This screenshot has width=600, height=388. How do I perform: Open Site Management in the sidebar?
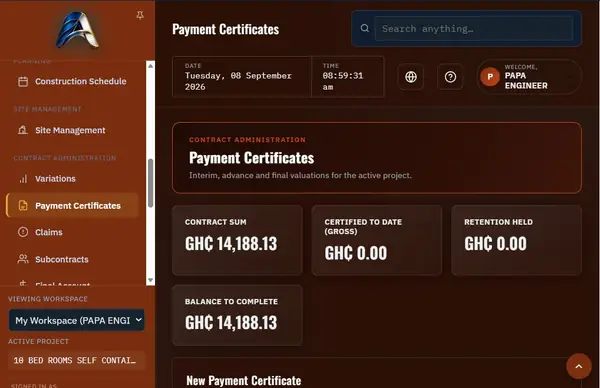point(73,130)
